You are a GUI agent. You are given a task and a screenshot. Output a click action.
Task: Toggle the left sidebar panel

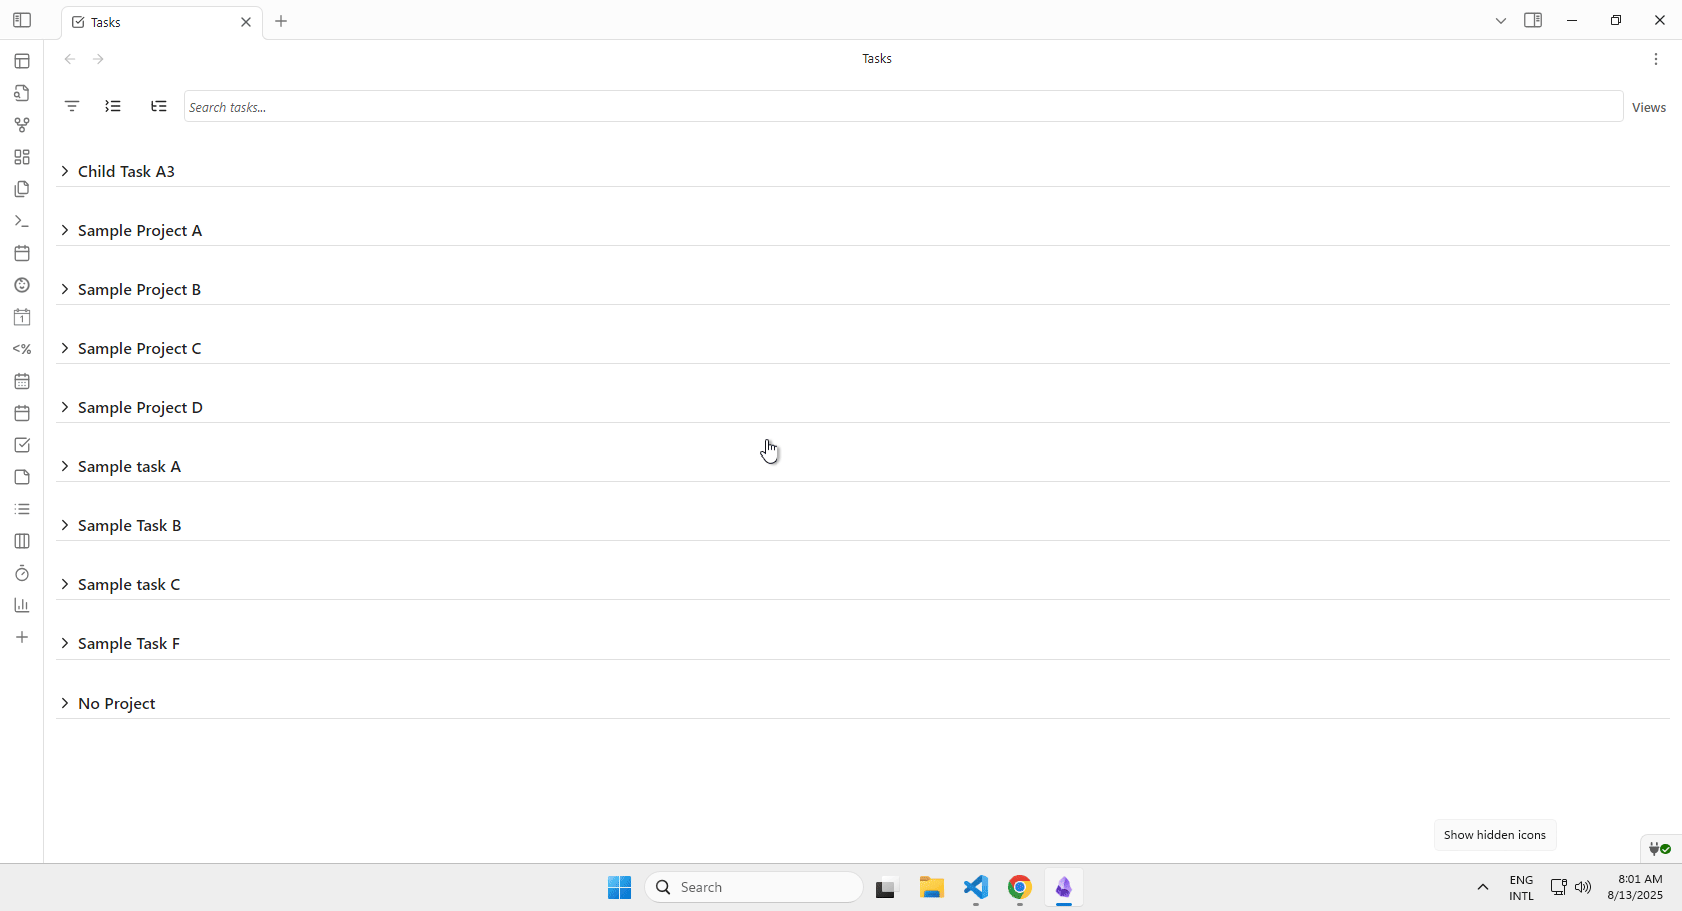tap(22, 20)
